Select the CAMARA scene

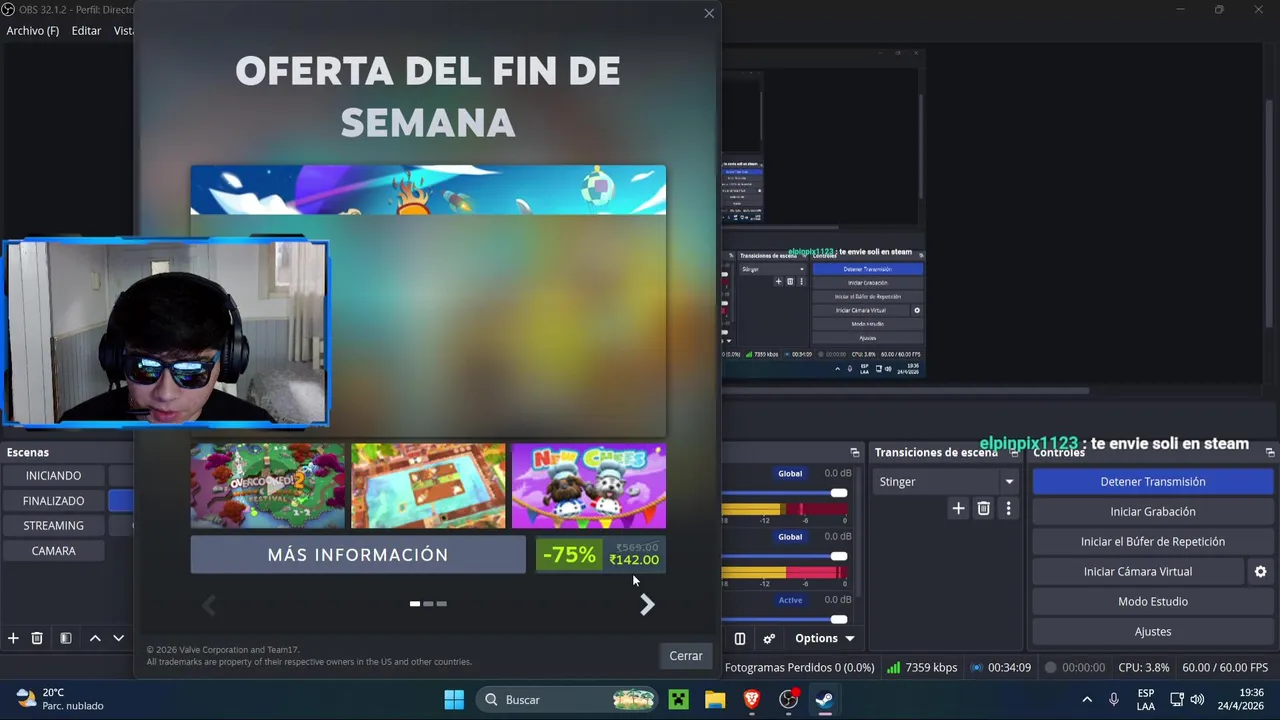[53, 551]
